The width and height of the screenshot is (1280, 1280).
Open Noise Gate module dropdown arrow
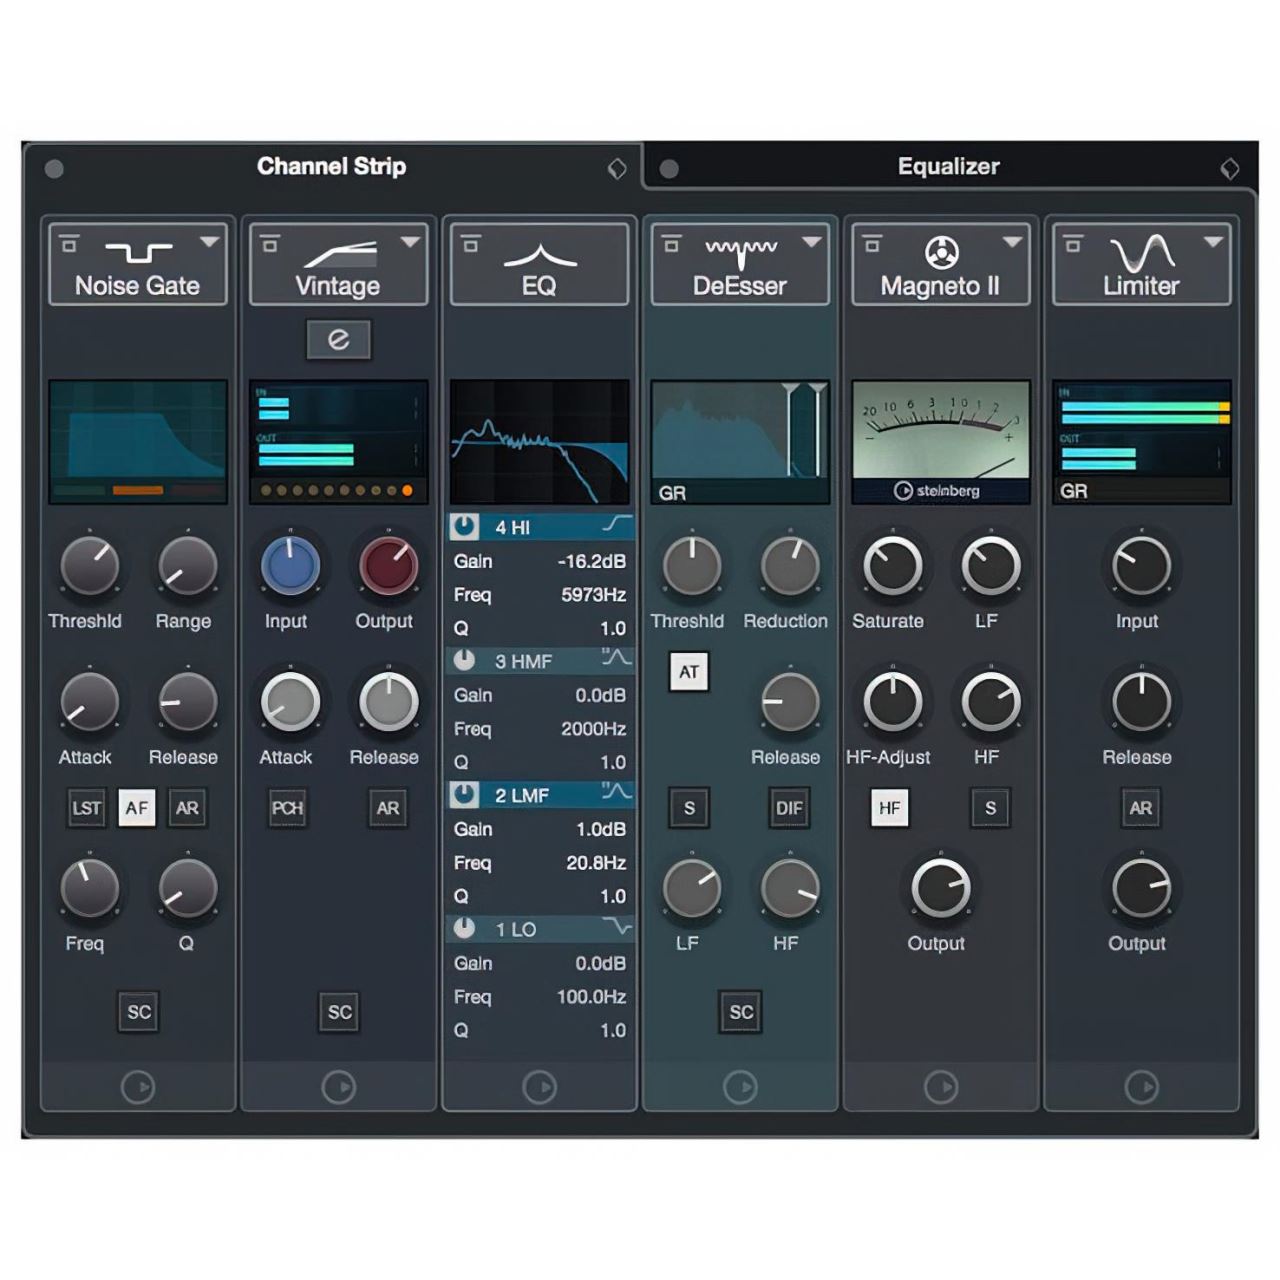(209, 242)
